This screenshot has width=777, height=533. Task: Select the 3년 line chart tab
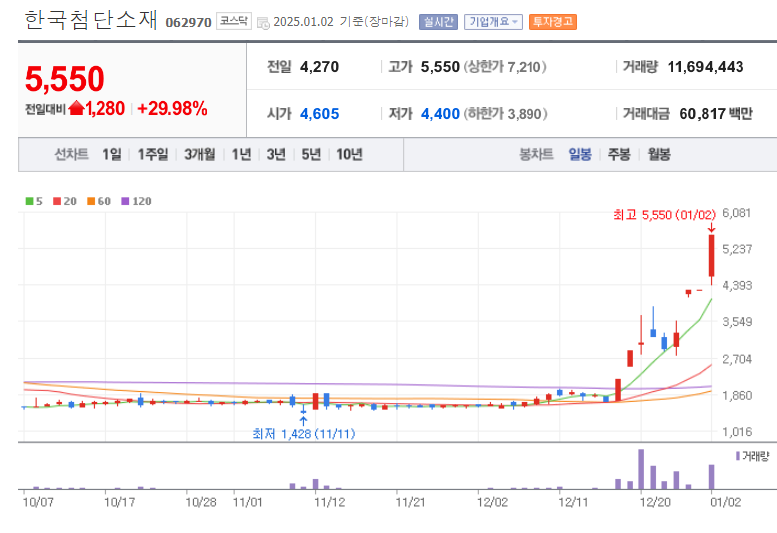(276, 155)
